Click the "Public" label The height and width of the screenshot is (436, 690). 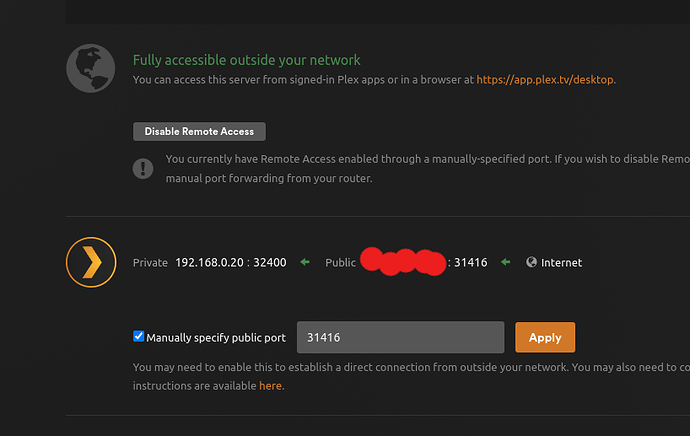[340, 263]
